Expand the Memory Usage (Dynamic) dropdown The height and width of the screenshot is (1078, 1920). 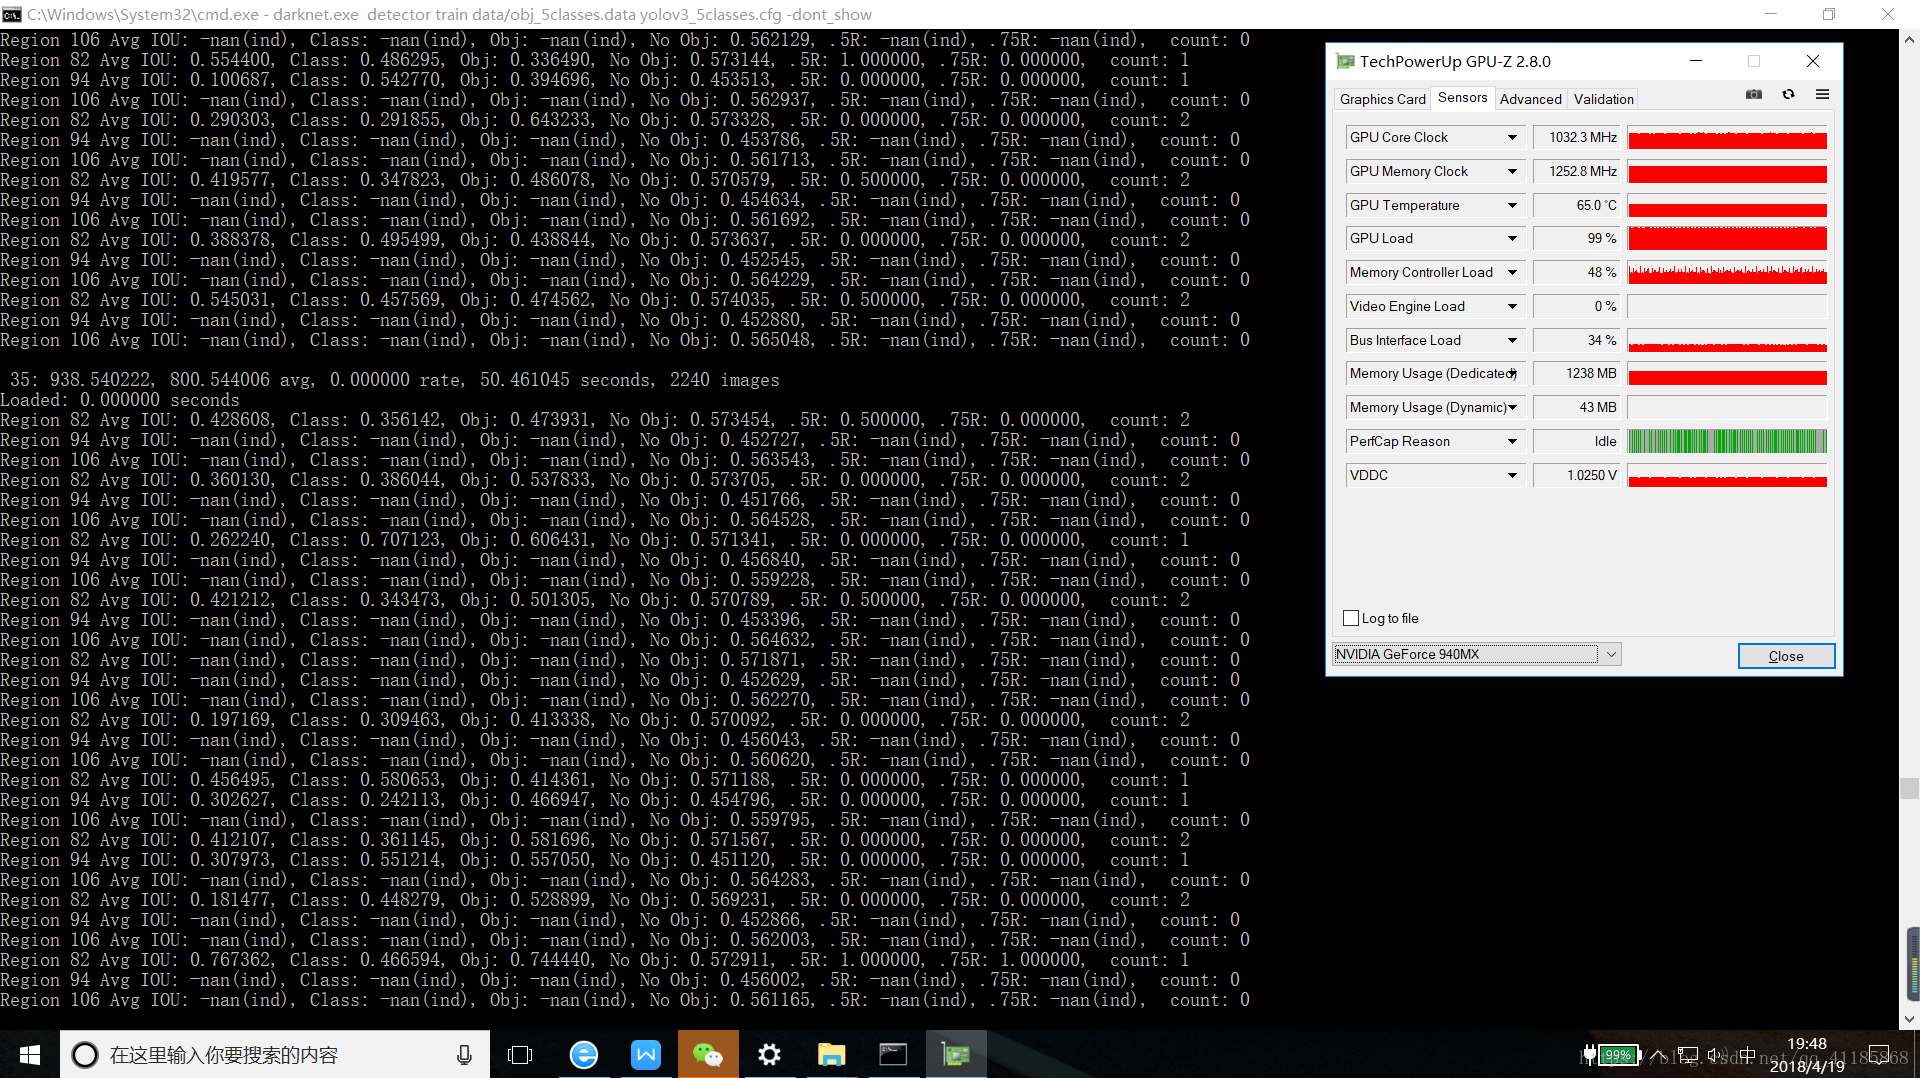(1512, 408)
